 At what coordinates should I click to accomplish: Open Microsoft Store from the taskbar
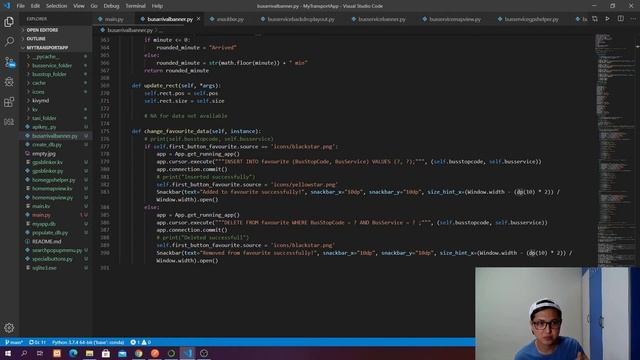pyautogui.click(x=106, y=353)
